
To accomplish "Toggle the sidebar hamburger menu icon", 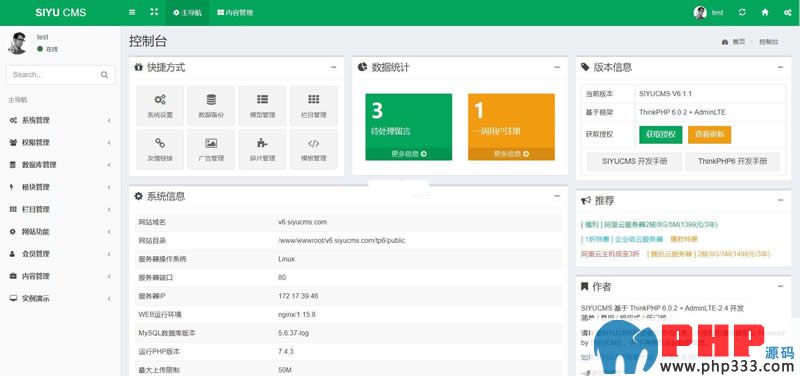I will pos(132,12).
